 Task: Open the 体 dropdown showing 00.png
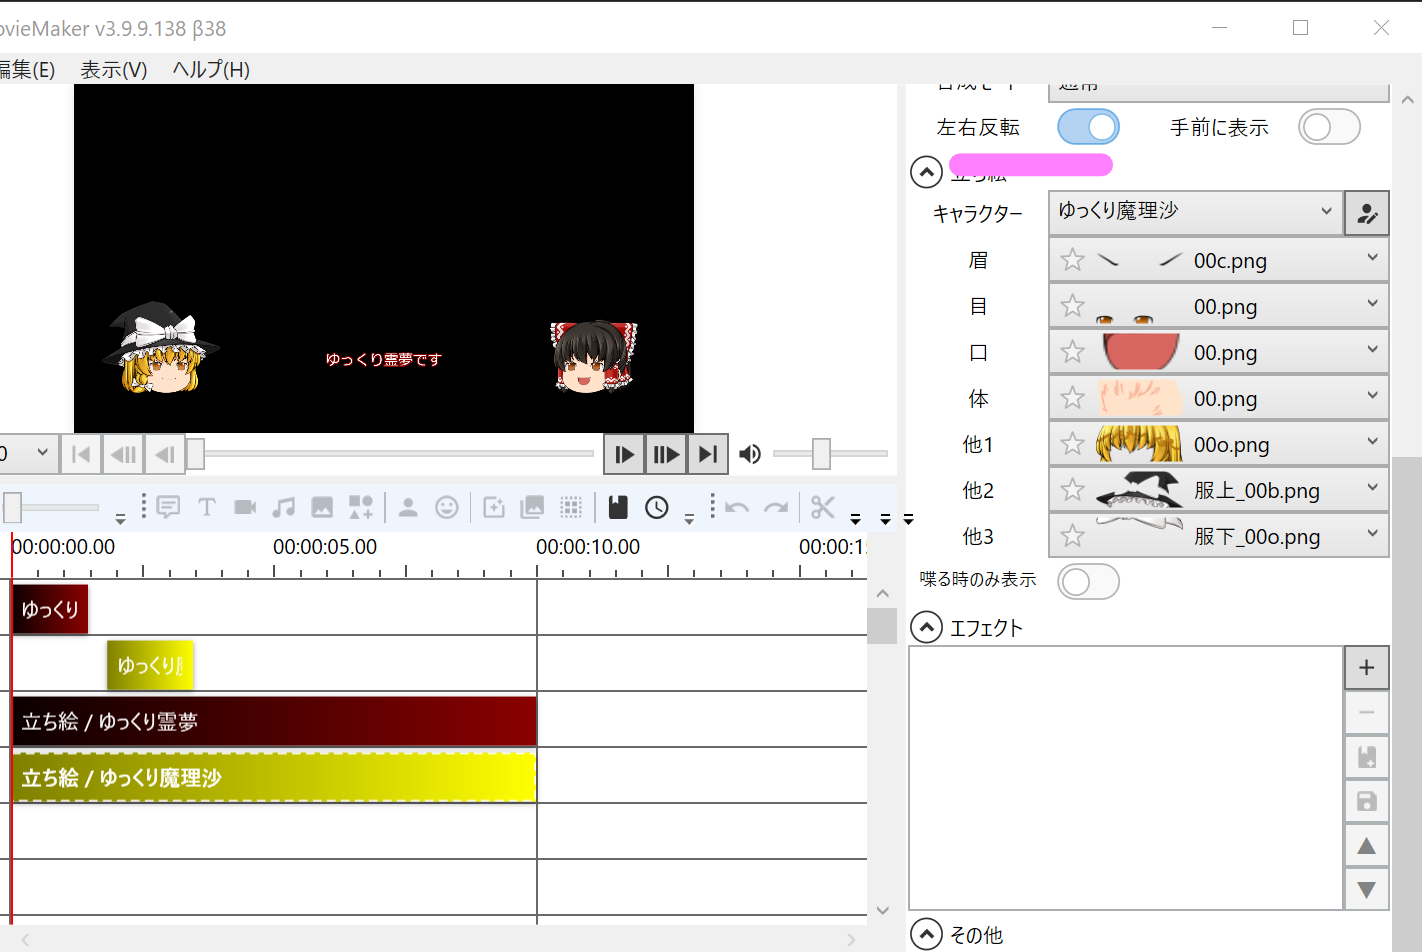click(x=1219, y=398)
